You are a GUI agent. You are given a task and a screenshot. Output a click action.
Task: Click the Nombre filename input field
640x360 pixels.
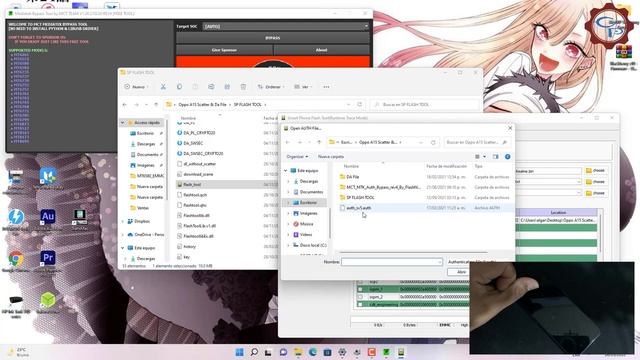point(391,262)
